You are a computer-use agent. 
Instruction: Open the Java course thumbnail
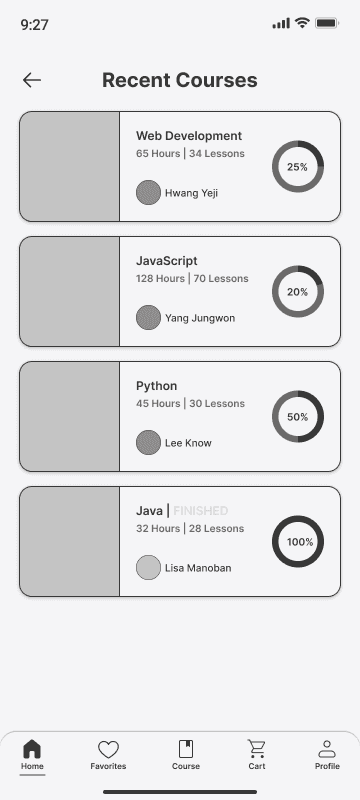coord(69,541)
